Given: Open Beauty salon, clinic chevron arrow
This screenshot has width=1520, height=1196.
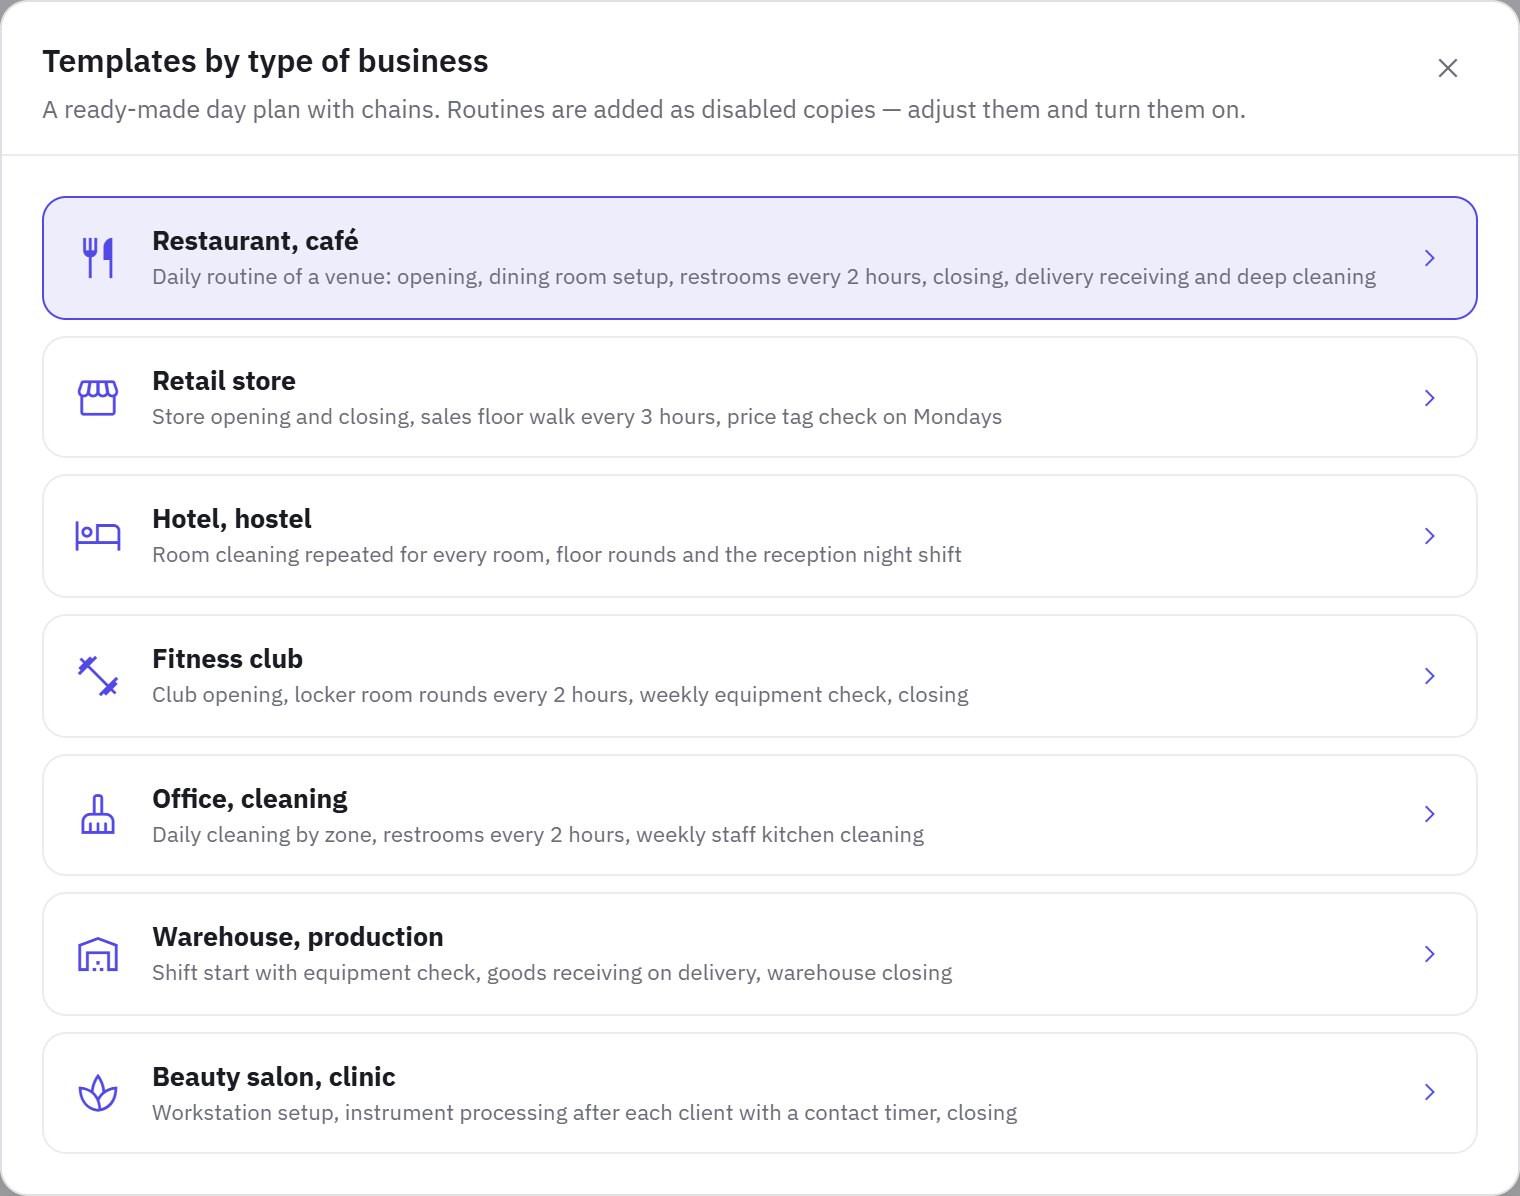Looking at the screenshot, I should tap(1430, 1092).
